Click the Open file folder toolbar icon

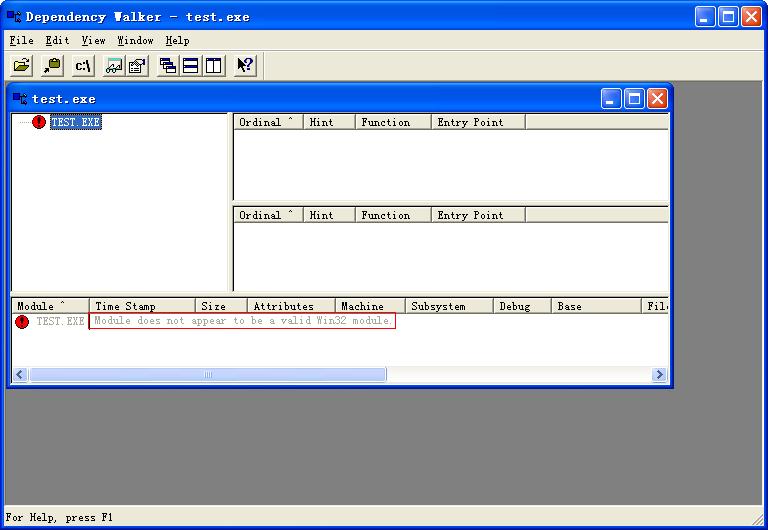[x=22, y=66]
